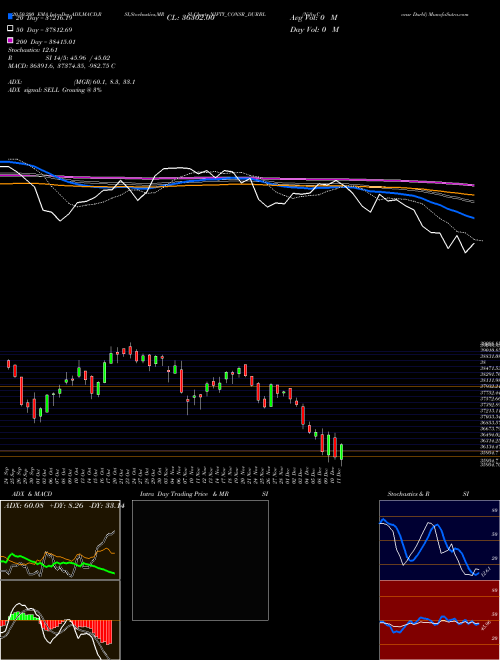The height and width of the screenshot is (660, 500).
Task: Click the 'ADX: 60.08 +DY: 8.26 -DY: 33.14' readout
Action: (63, 506)
